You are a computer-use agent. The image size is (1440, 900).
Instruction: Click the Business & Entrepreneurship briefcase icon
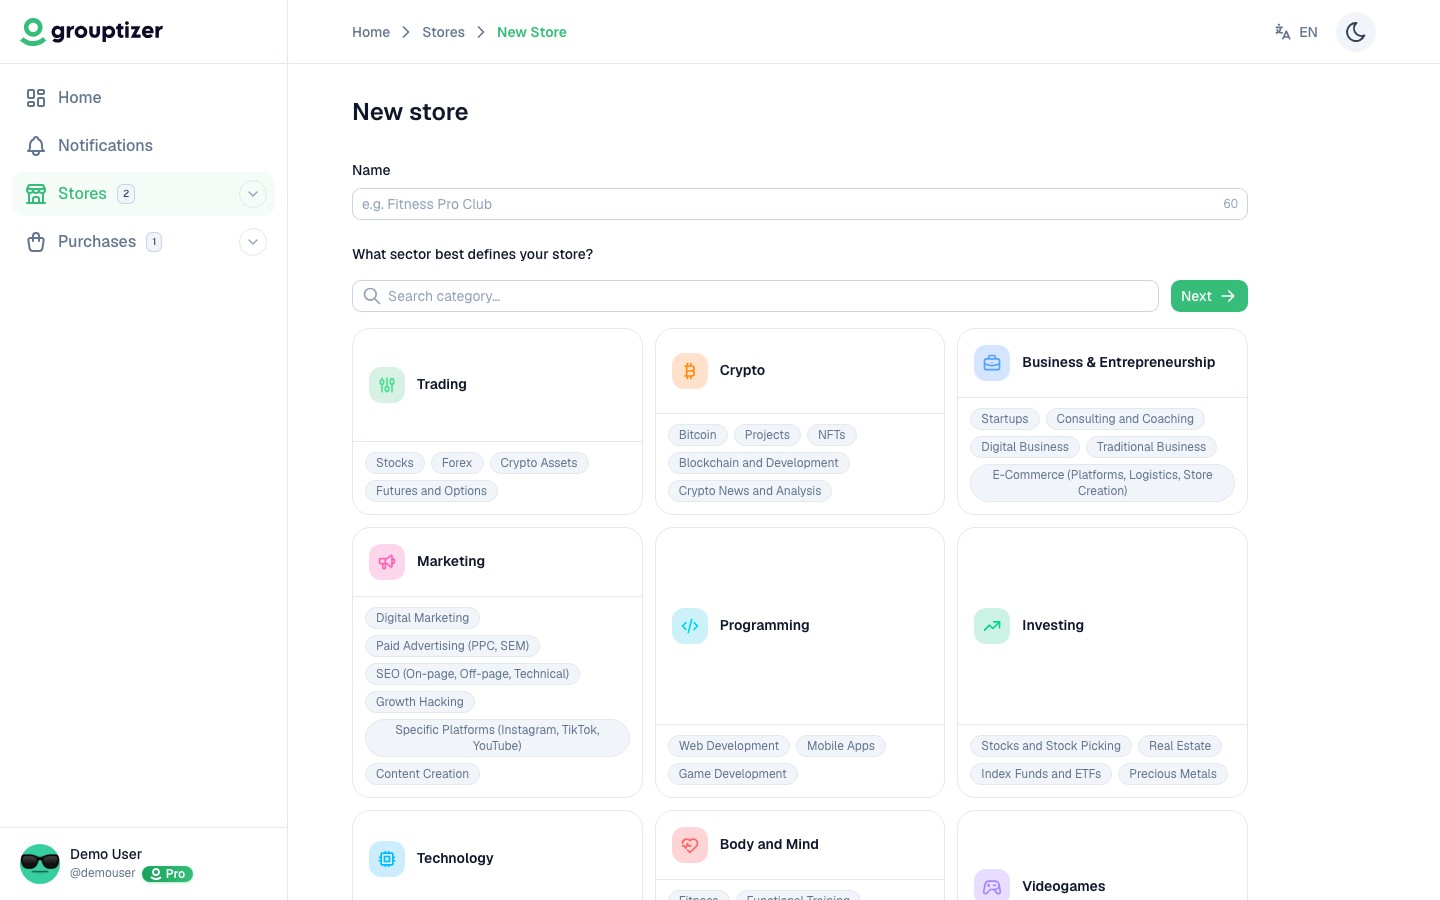click(992, 363)
